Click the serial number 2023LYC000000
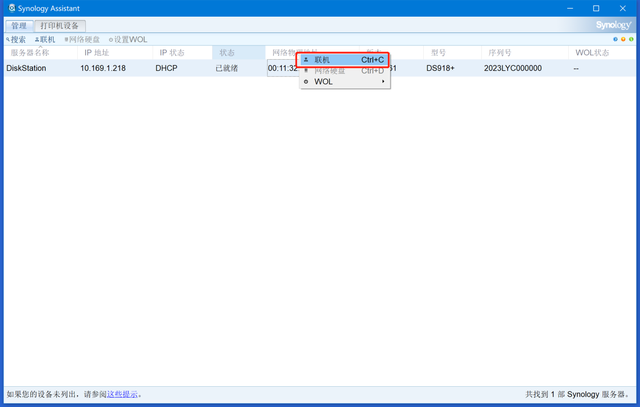 [x=513, y=68]
